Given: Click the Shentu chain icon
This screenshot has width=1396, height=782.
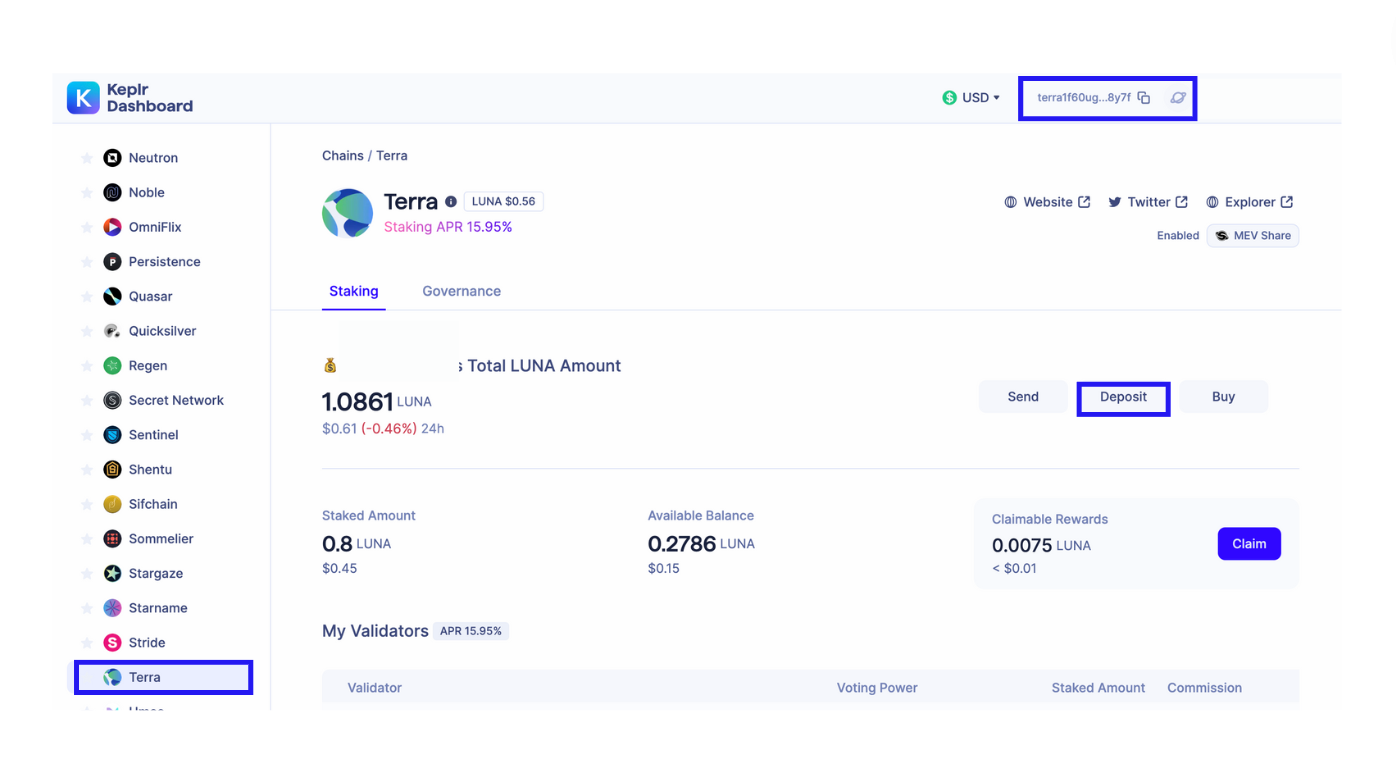Looking at the screenshot, I should [x=112, y=470].
